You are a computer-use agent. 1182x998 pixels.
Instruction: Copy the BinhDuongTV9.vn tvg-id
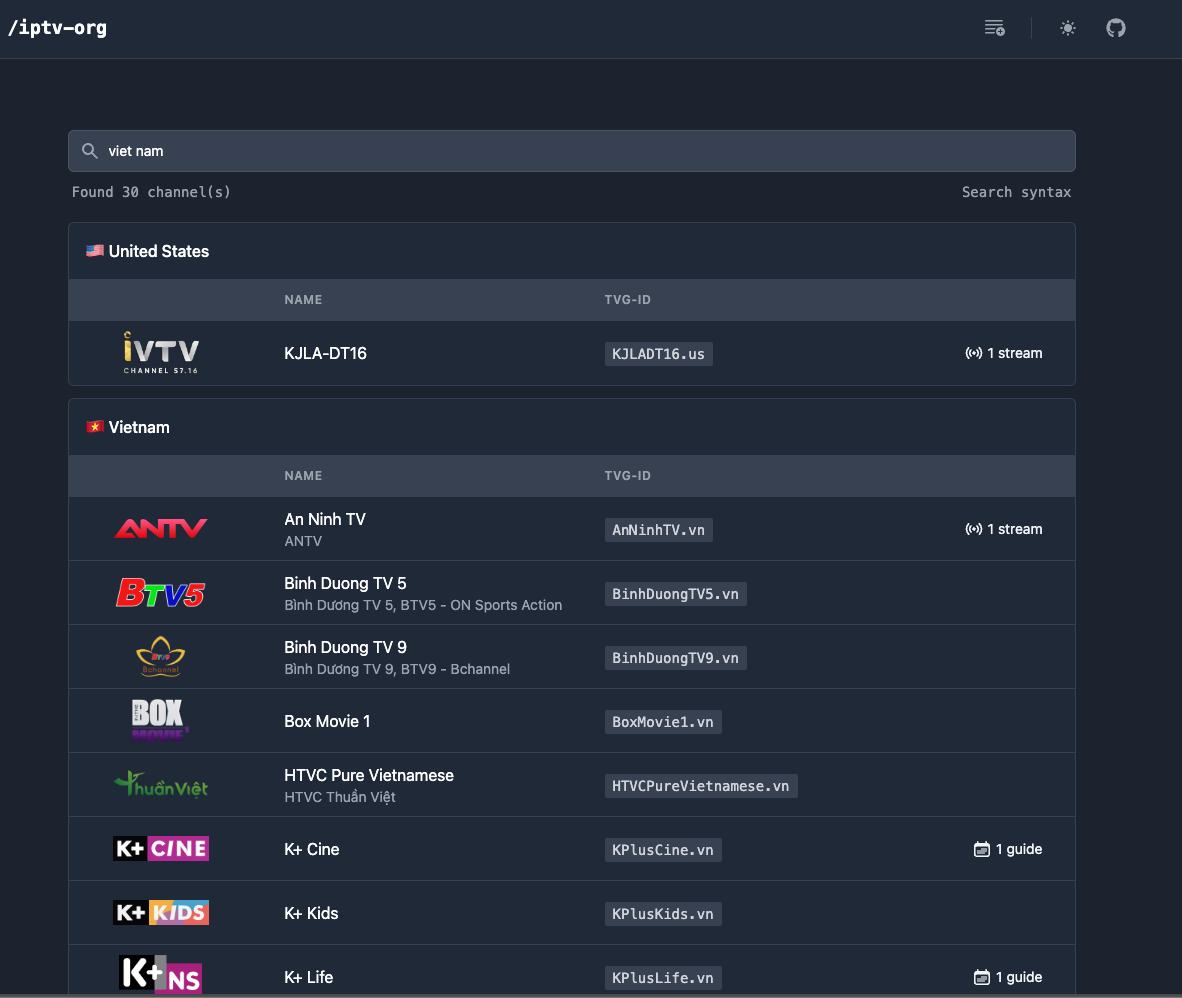coord(675,658)
